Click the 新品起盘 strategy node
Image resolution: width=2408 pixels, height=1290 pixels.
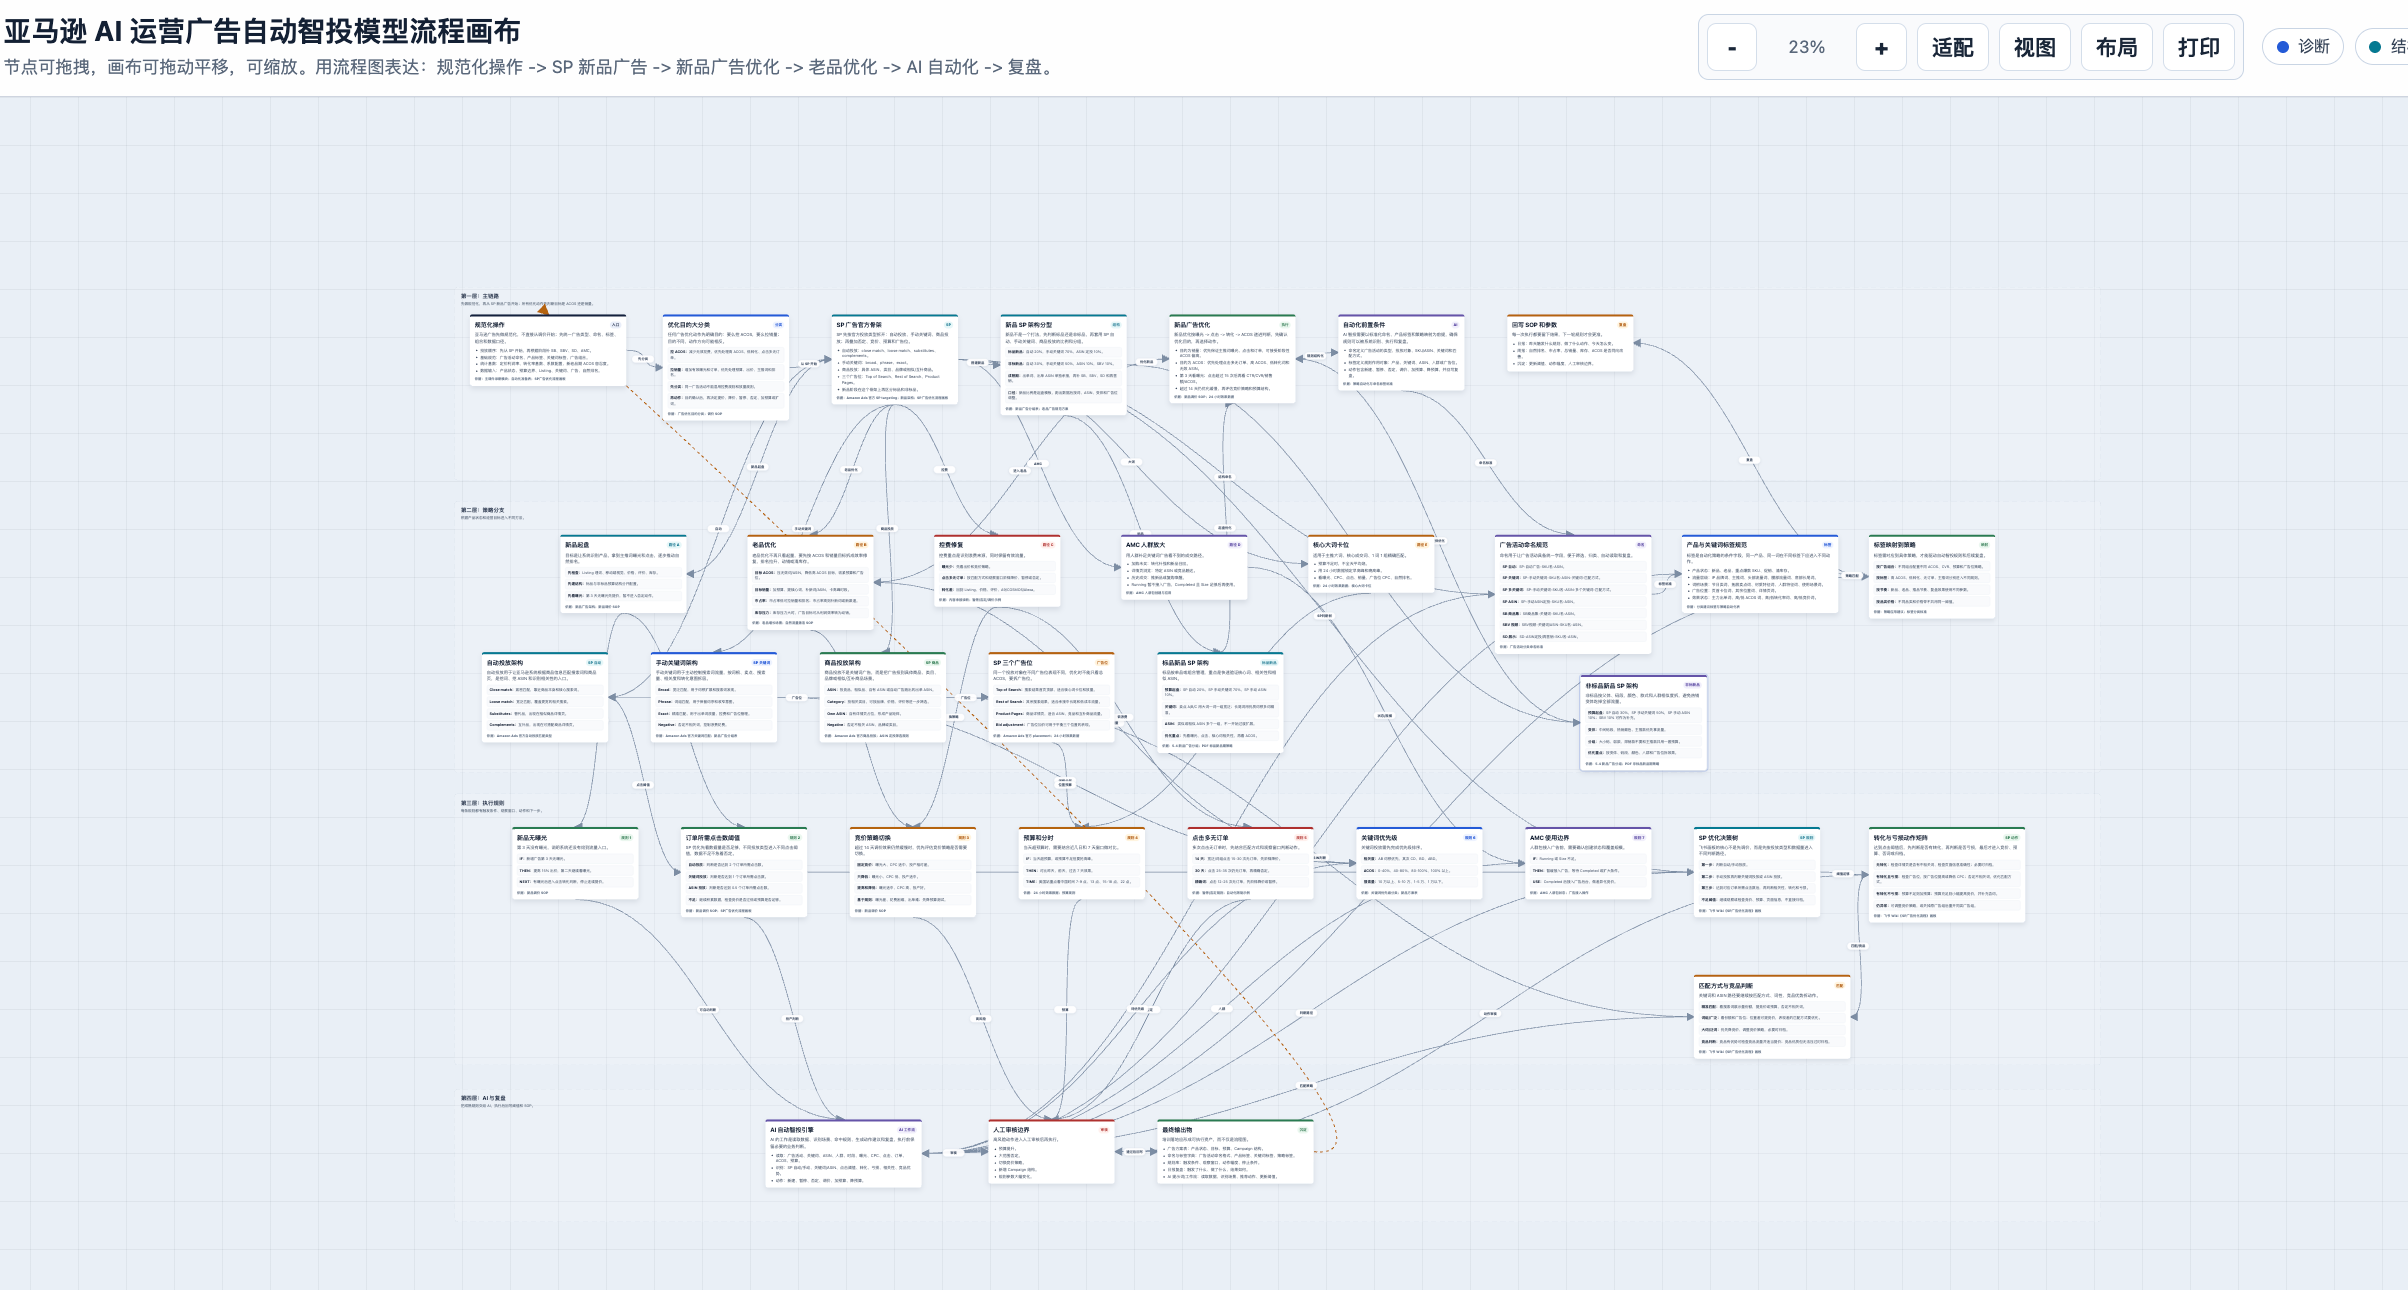[623, 574]
